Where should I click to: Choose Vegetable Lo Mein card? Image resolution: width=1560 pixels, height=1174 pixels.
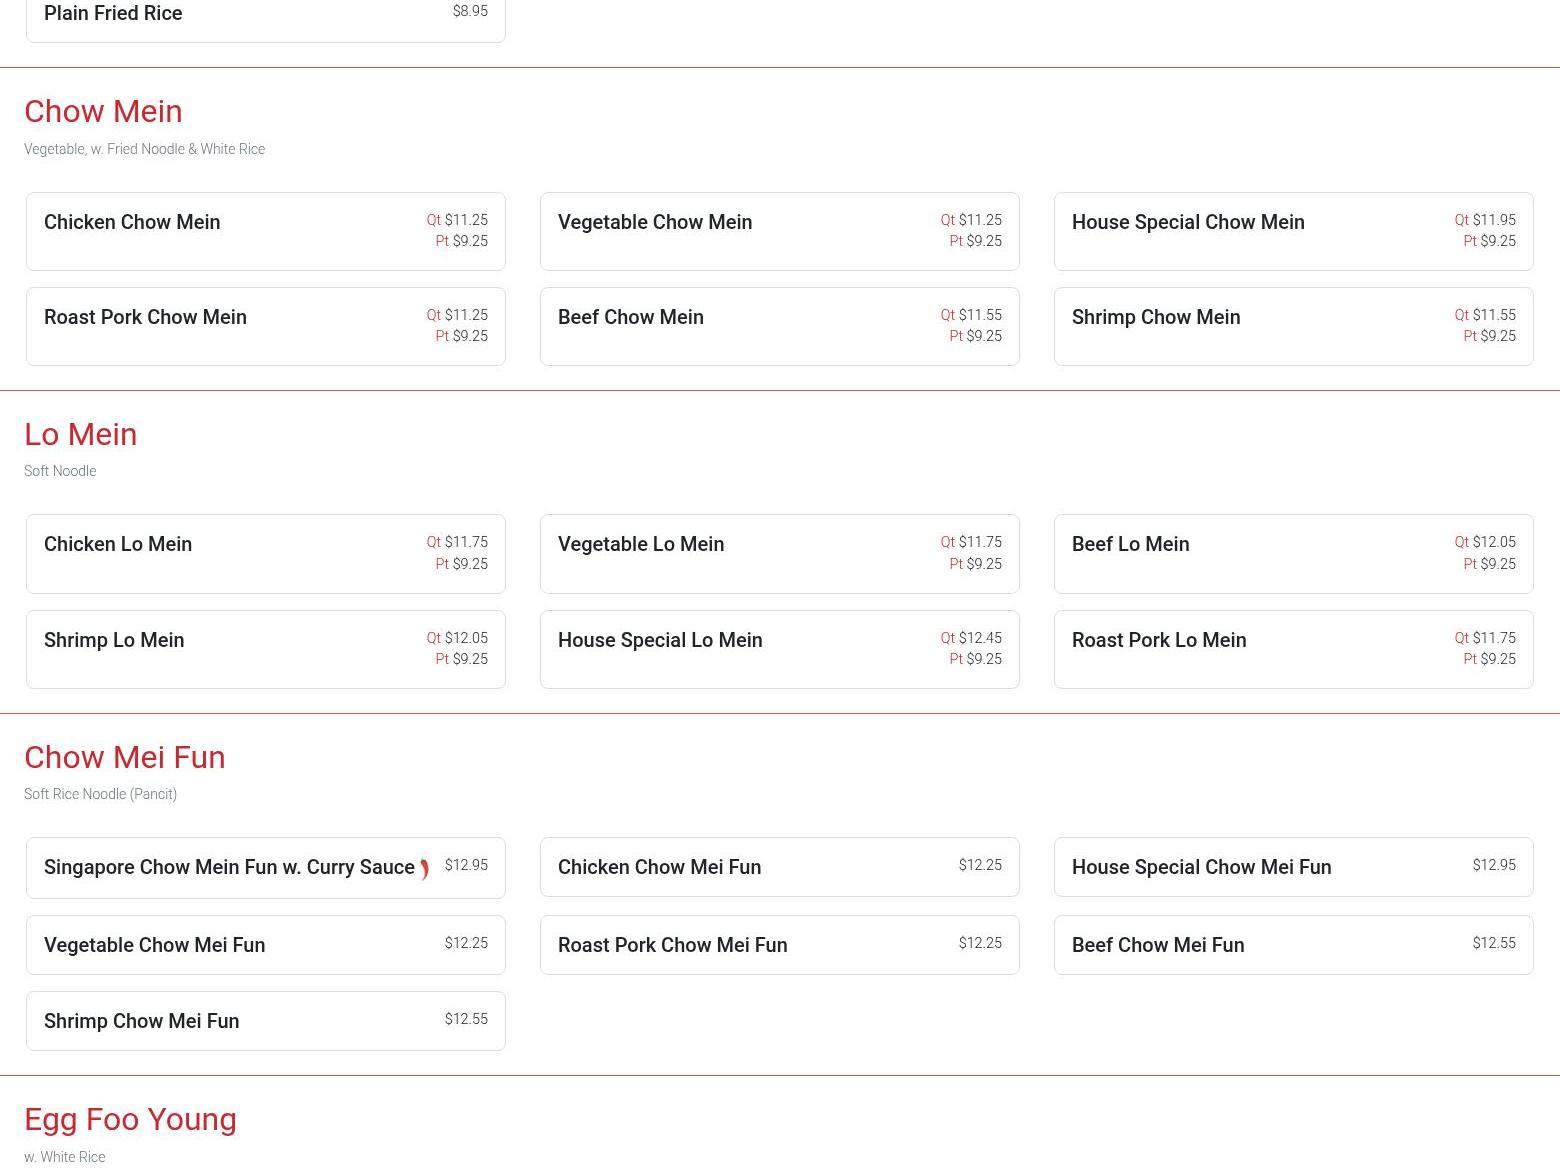[780, 554]
